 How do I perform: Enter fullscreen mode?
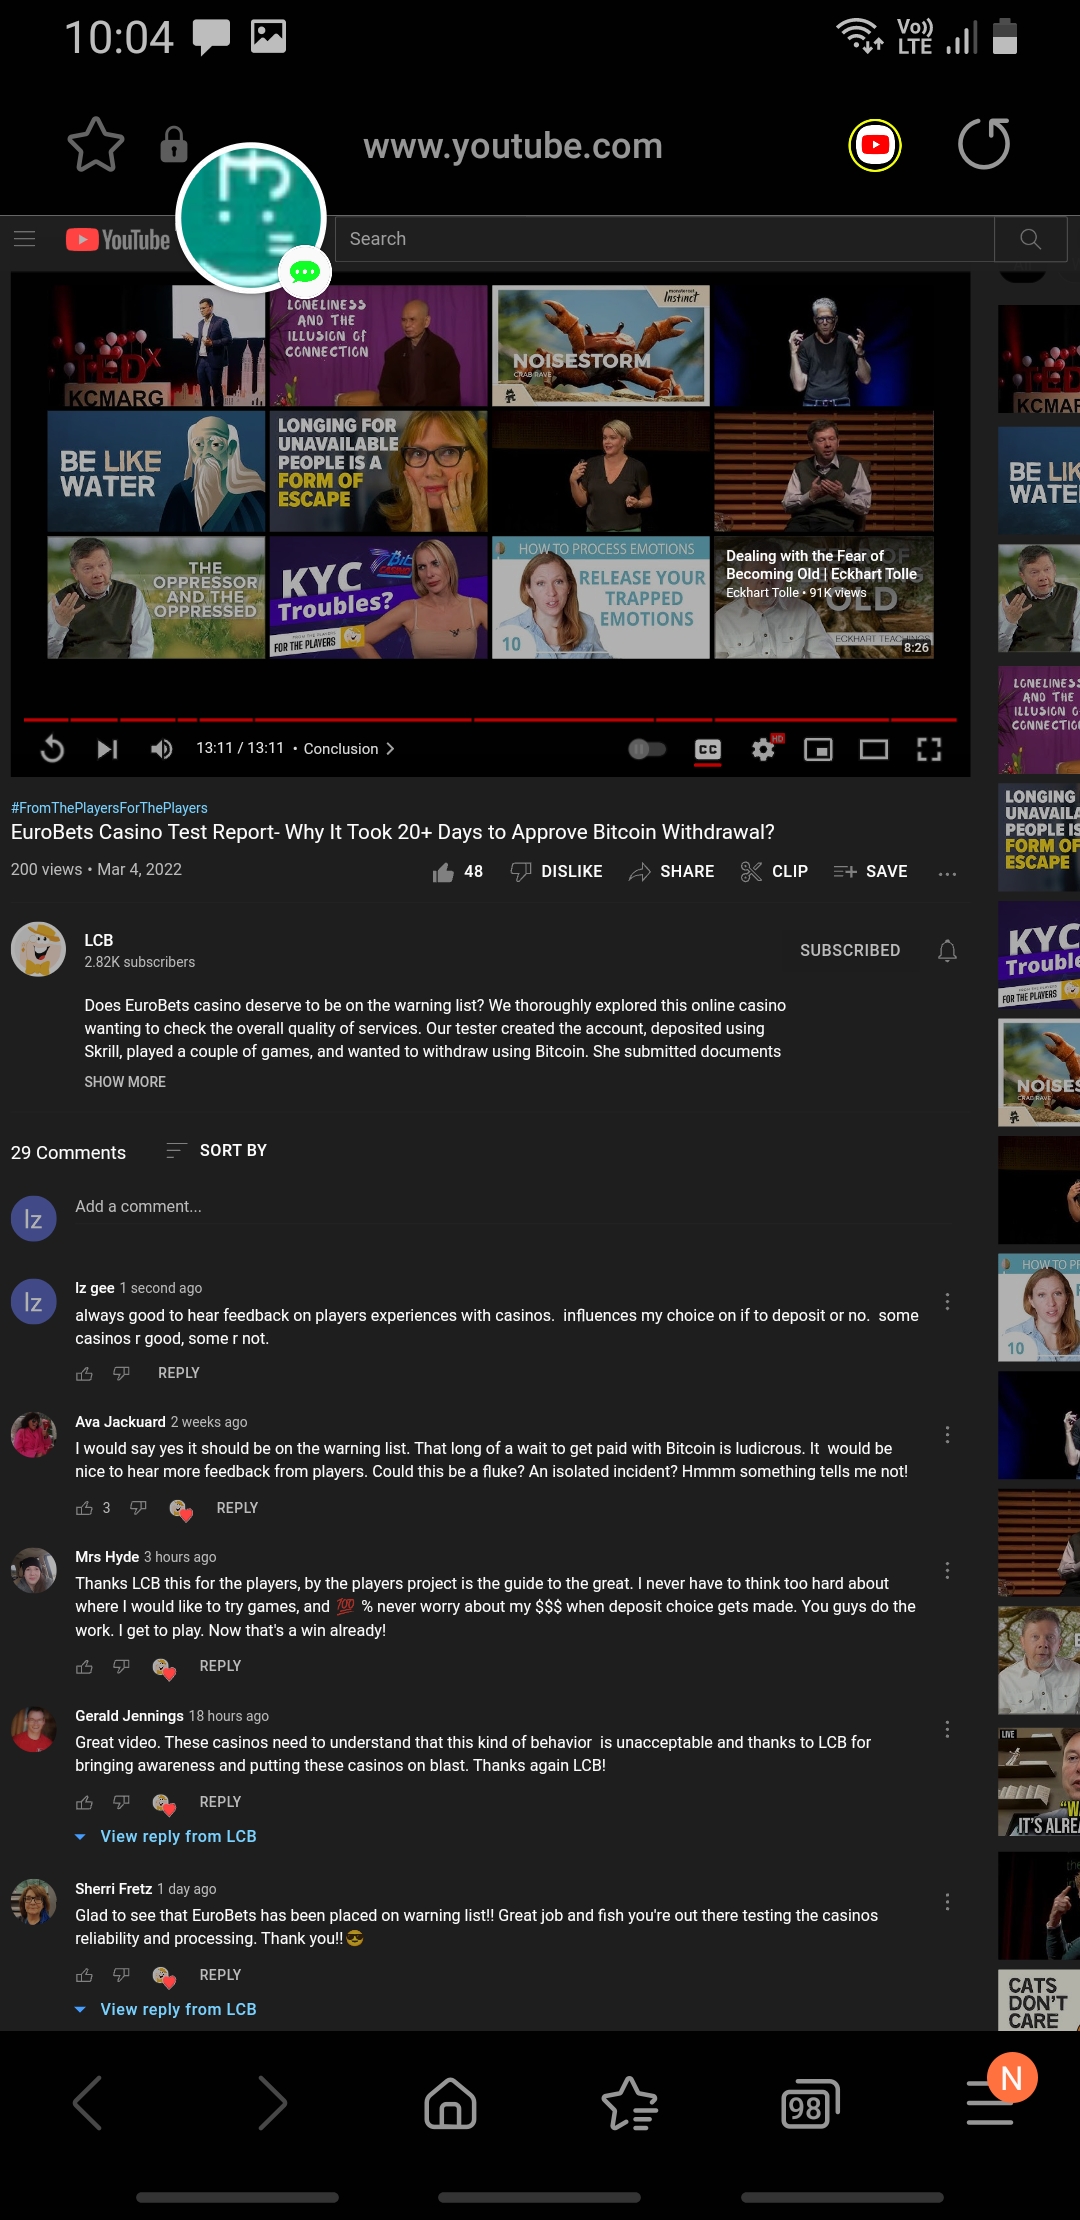coord(929,749)
